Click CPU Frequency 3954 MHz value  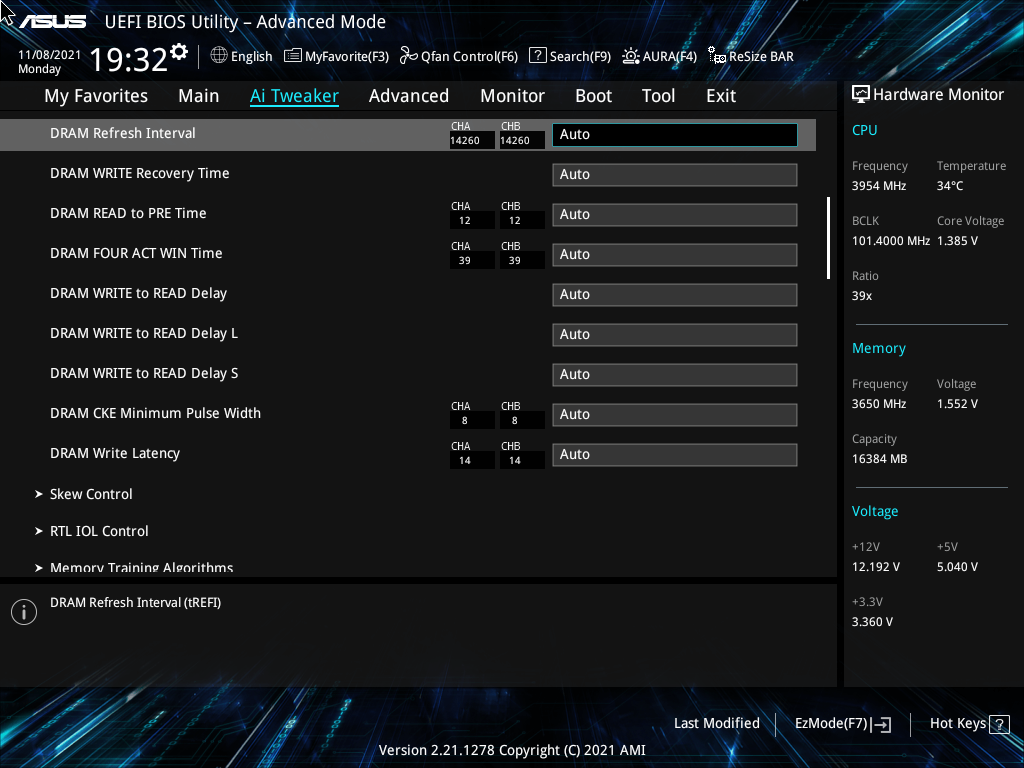pyautogui.click(x=879, y=186)
